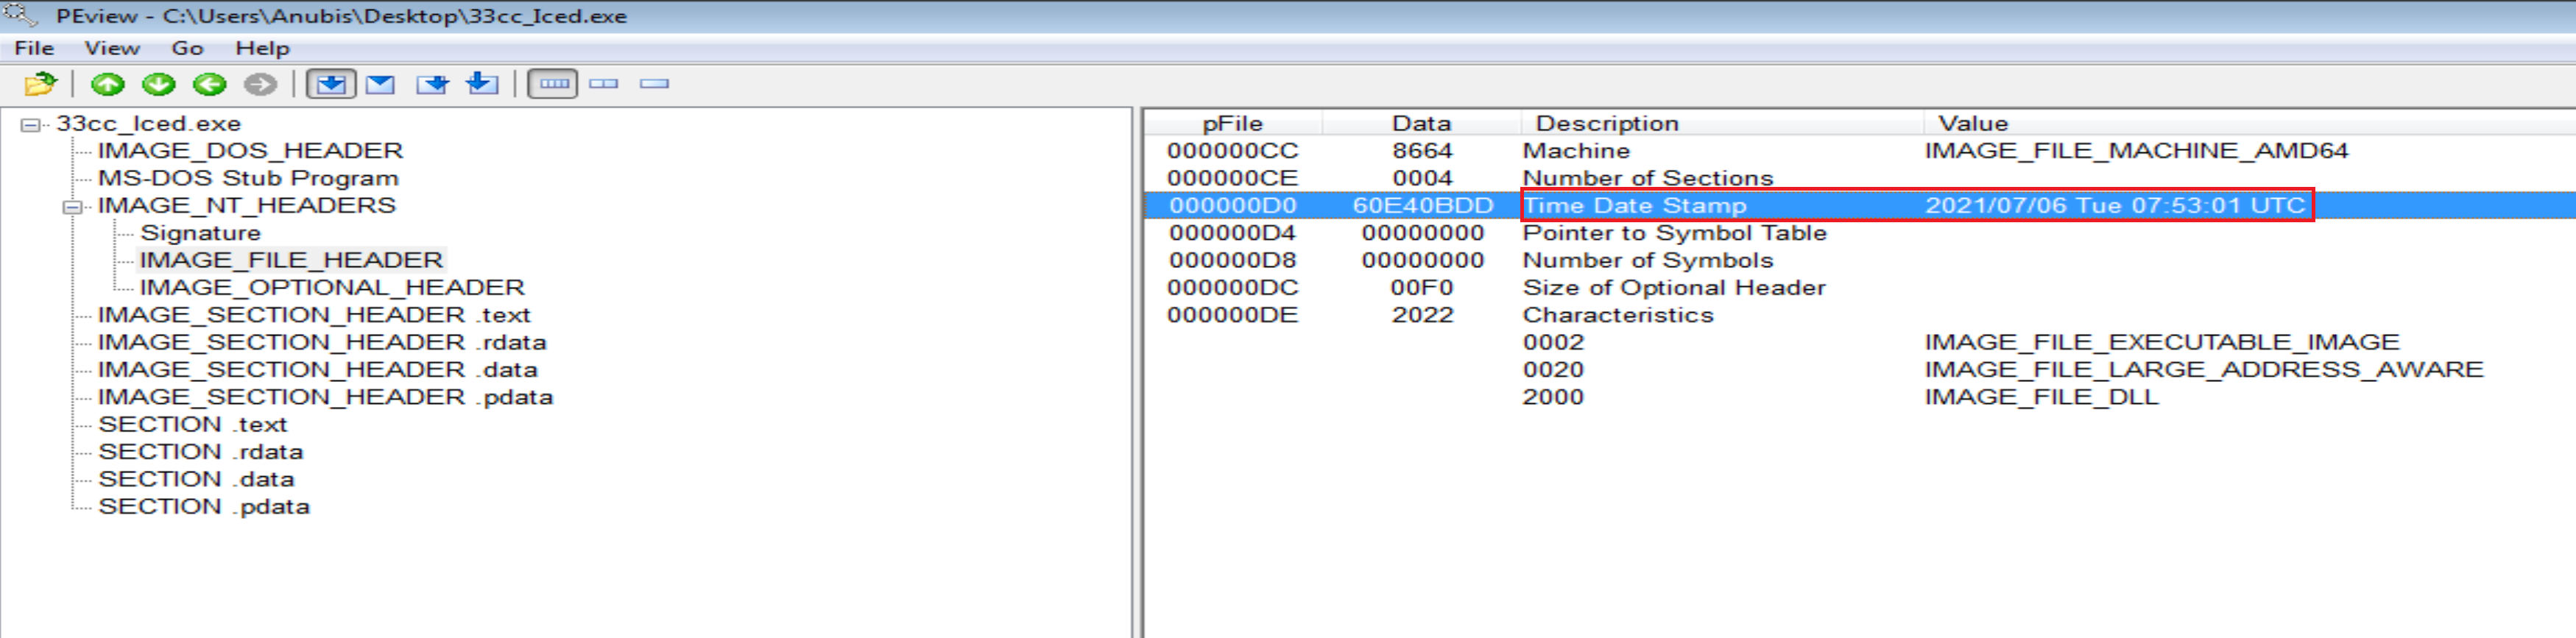Collapse the 33cc_Iced.exe root node
Screen dimensions: 2576x638
[31, 125]
